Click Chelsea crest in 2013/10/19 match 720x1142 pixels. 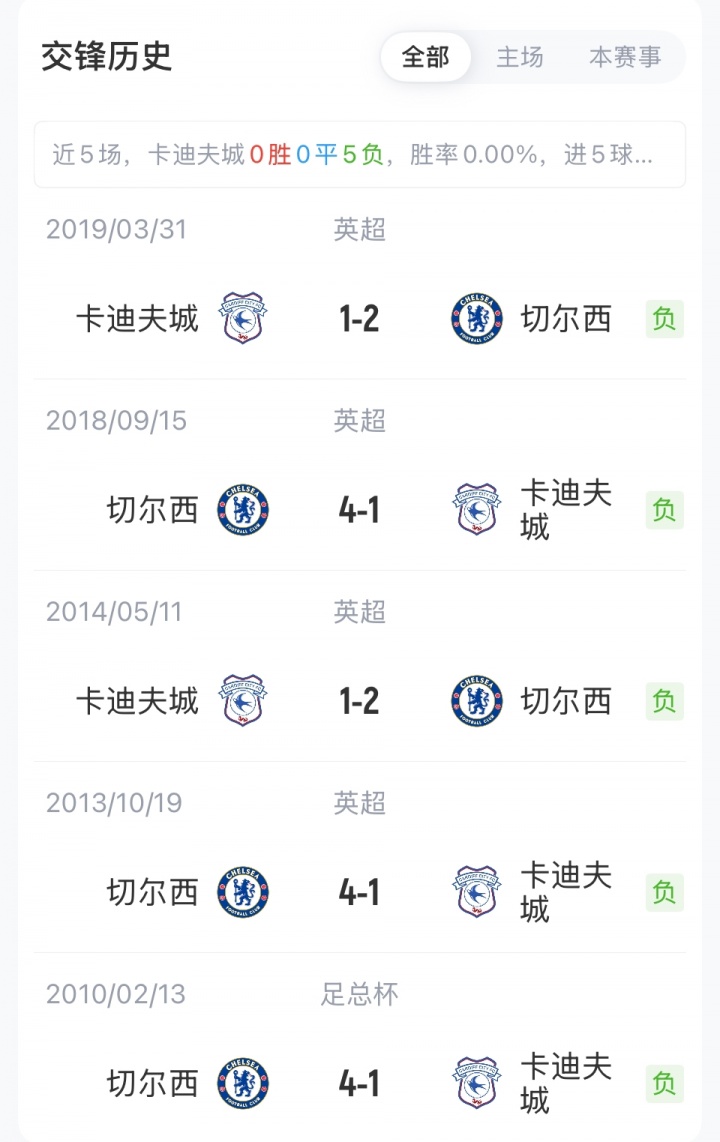243,892
